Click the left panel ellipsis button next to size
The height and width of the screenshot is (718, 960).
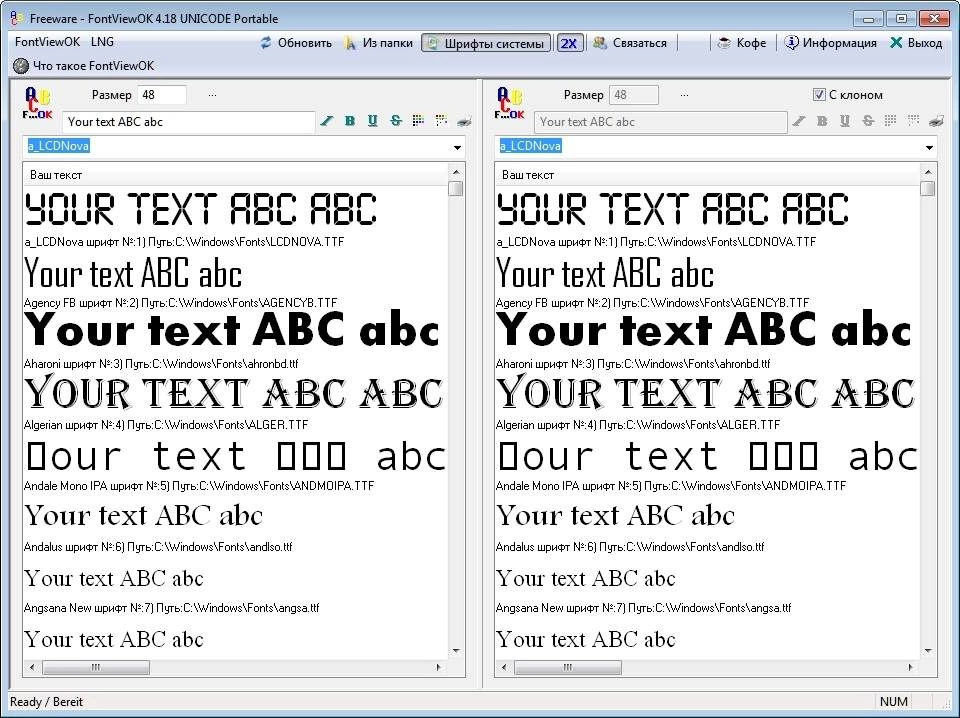click(x=212, y=95)
